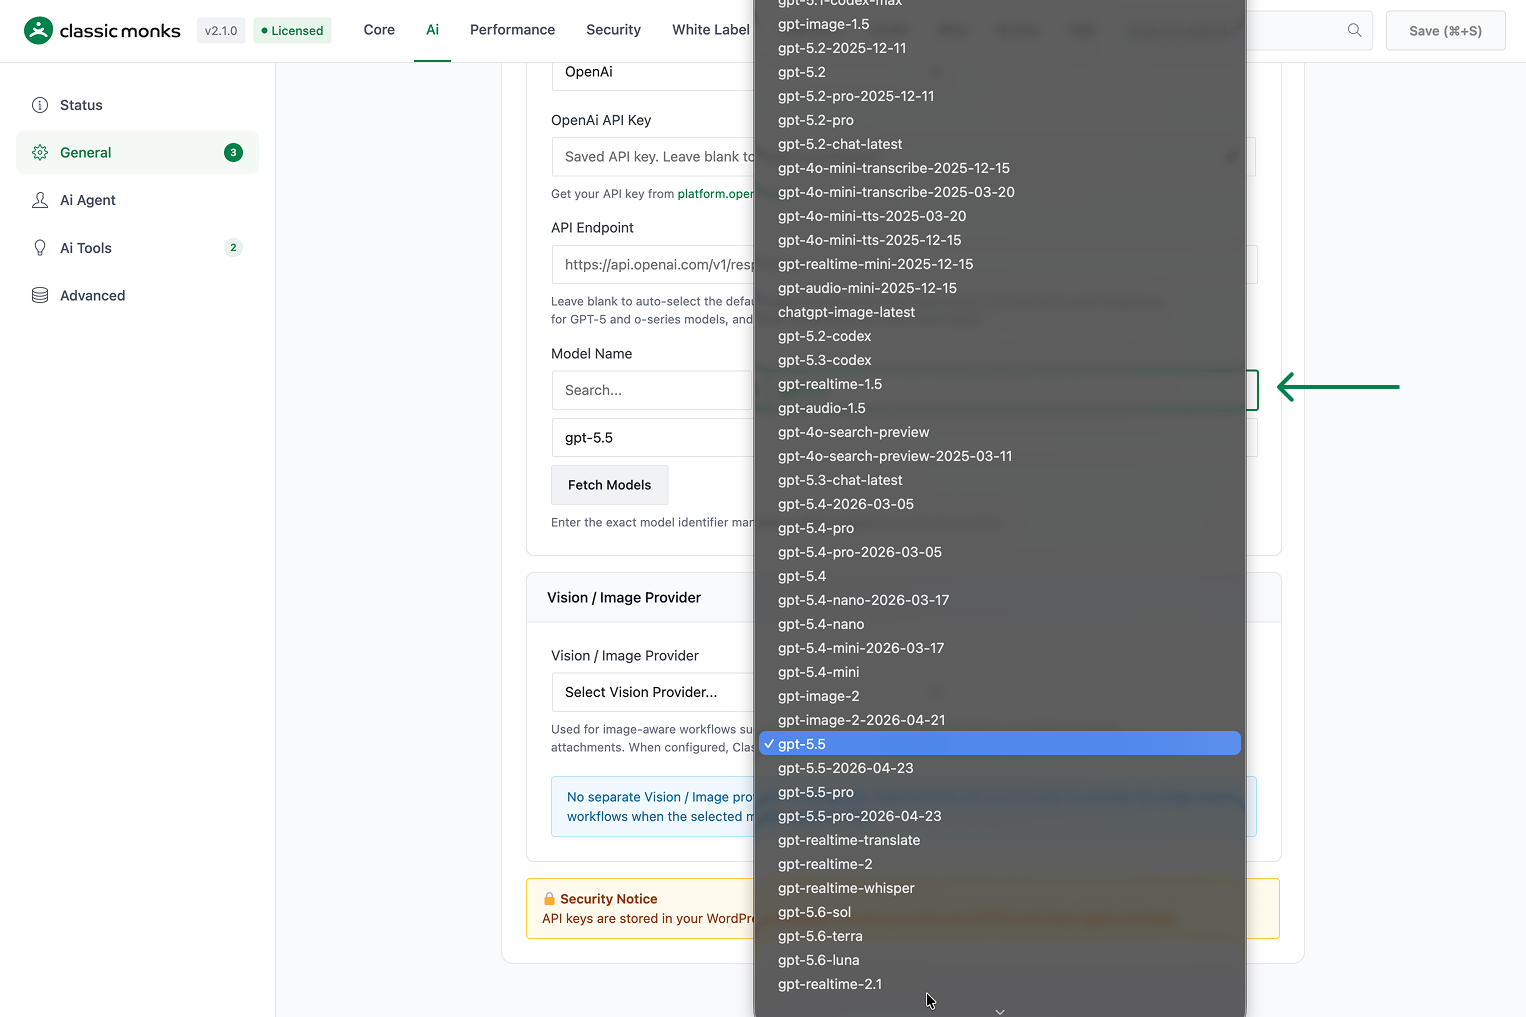Open the Advanced database icon

[x=40, y=295]
